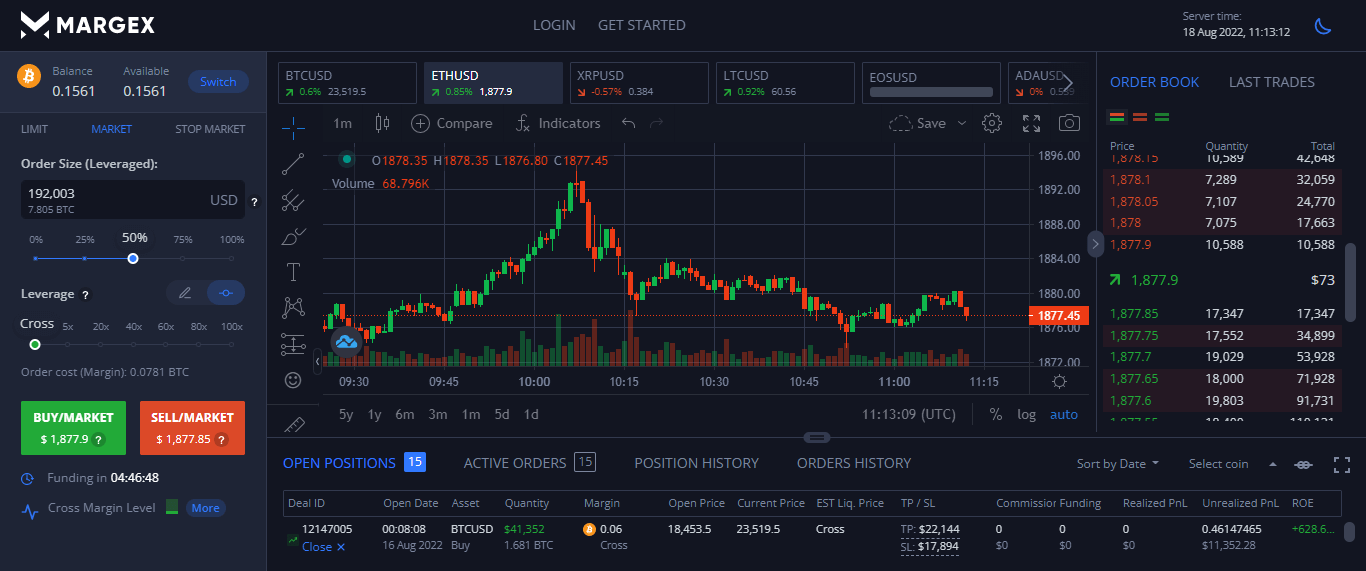The height and width of the screenshot is (571, 1366).
Task: Select the ruler measure tool
Action: pos(293,424)
